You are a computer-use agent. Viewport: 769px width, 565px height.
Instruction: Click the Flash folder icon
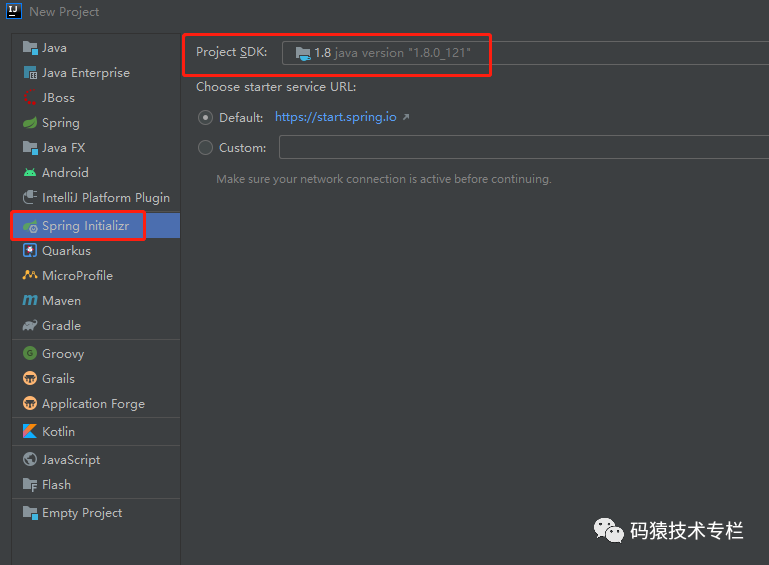(x=30, y=485)
